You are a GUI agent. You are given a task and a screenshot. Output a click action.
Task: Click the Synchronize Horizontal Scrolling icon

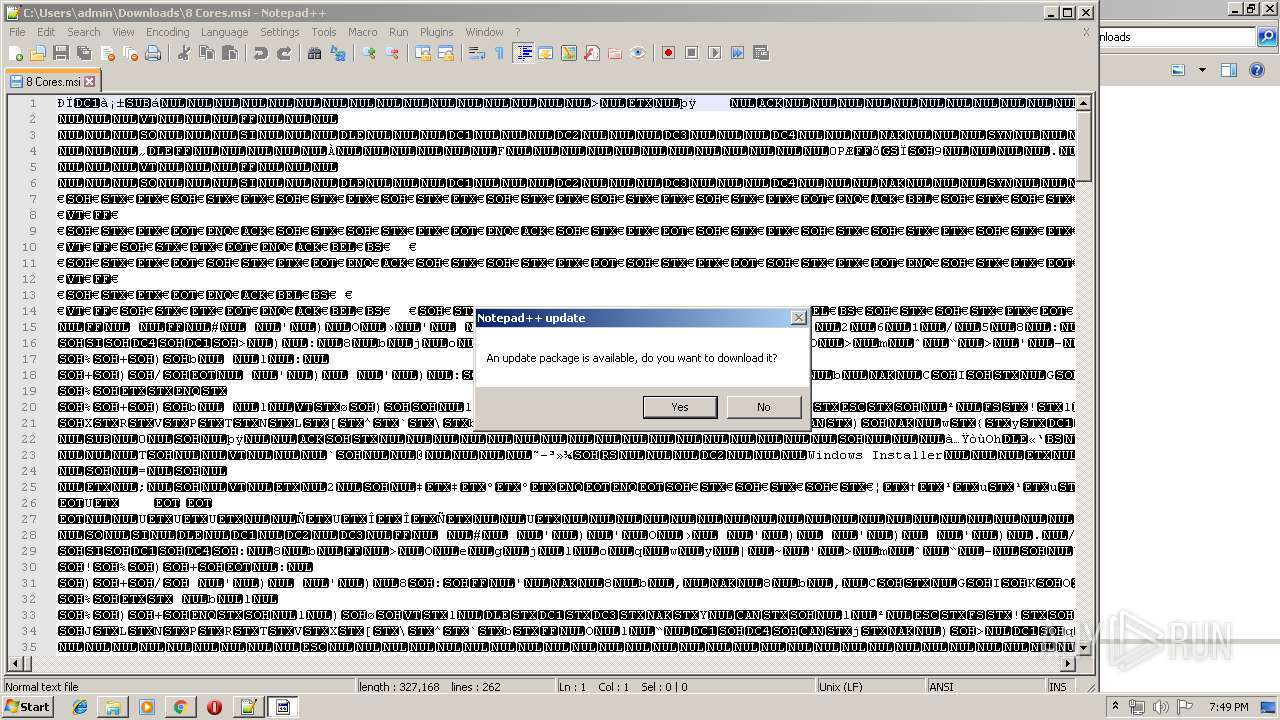[x=446, y=53]
